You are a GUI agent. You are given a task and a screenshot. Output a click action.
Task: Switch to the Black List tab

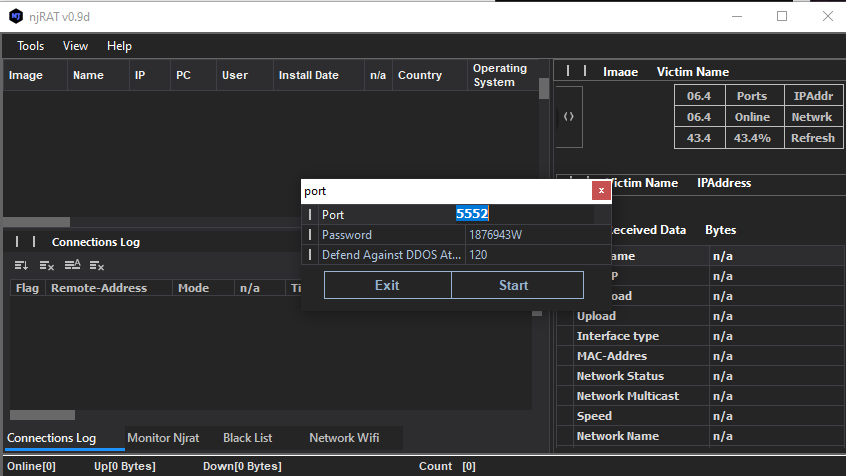pos(248,438)
